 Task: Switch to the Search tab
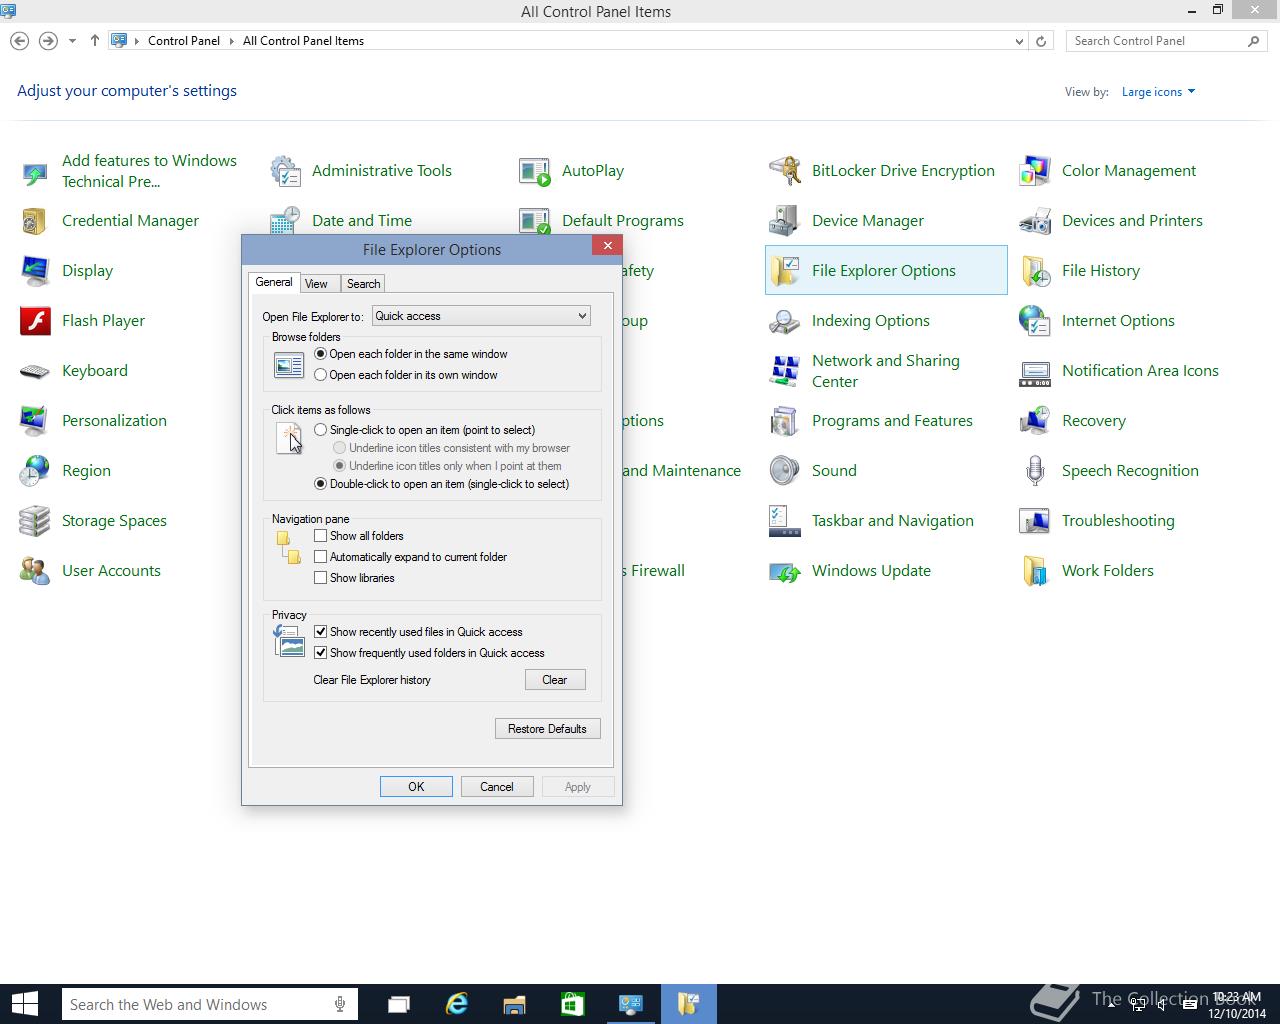[363, 284]
